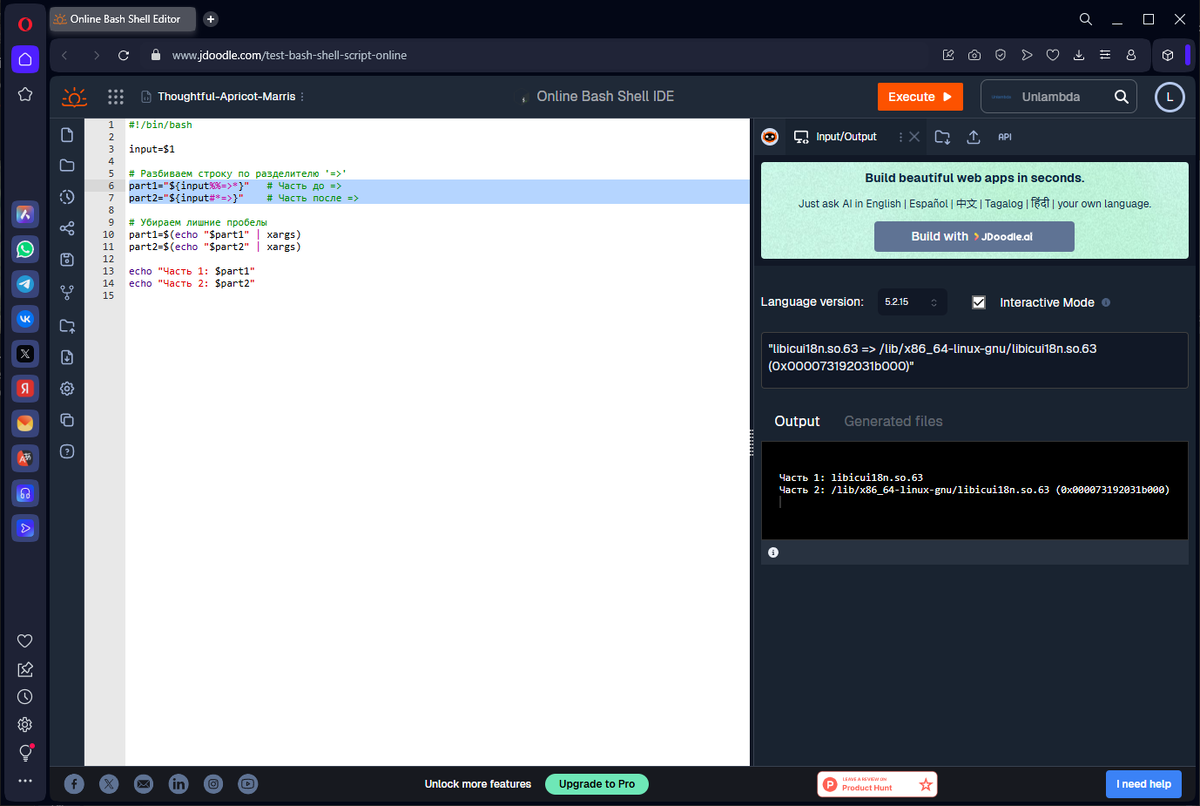Viewport: 1200px width, 806px height.
Task: Switch to the Output tab
Action: click(x=797, y=421)
